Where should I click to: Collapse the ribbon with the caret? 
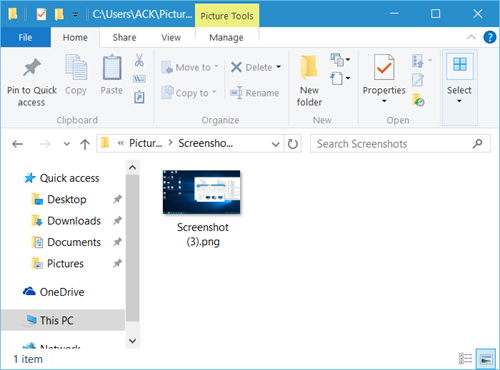tap(471, 37)
